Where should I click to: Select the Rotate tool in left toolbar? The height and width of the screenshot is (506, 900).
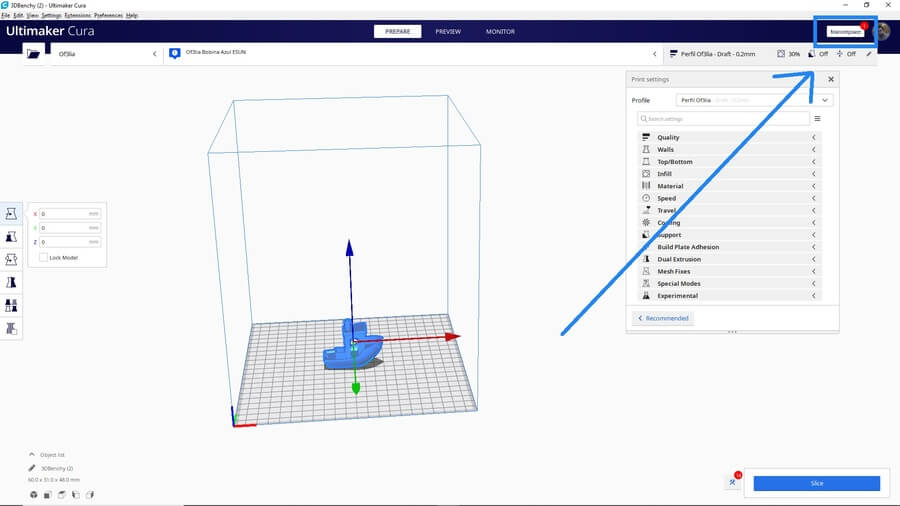(x=11, y=259)
